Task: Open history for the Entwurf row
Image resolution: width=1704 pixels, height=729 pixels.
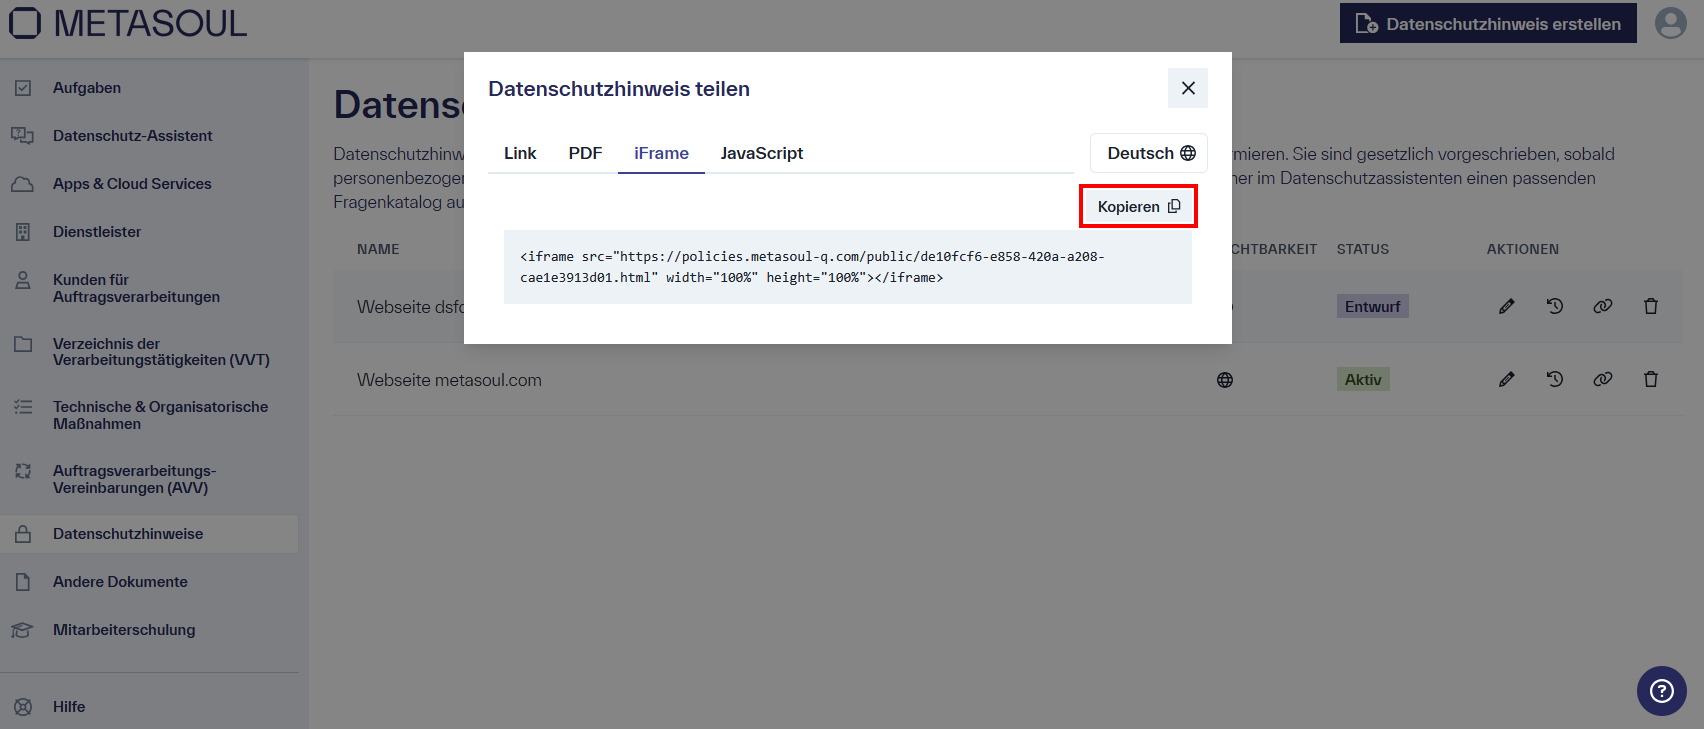Action: tap(1555, 306)
